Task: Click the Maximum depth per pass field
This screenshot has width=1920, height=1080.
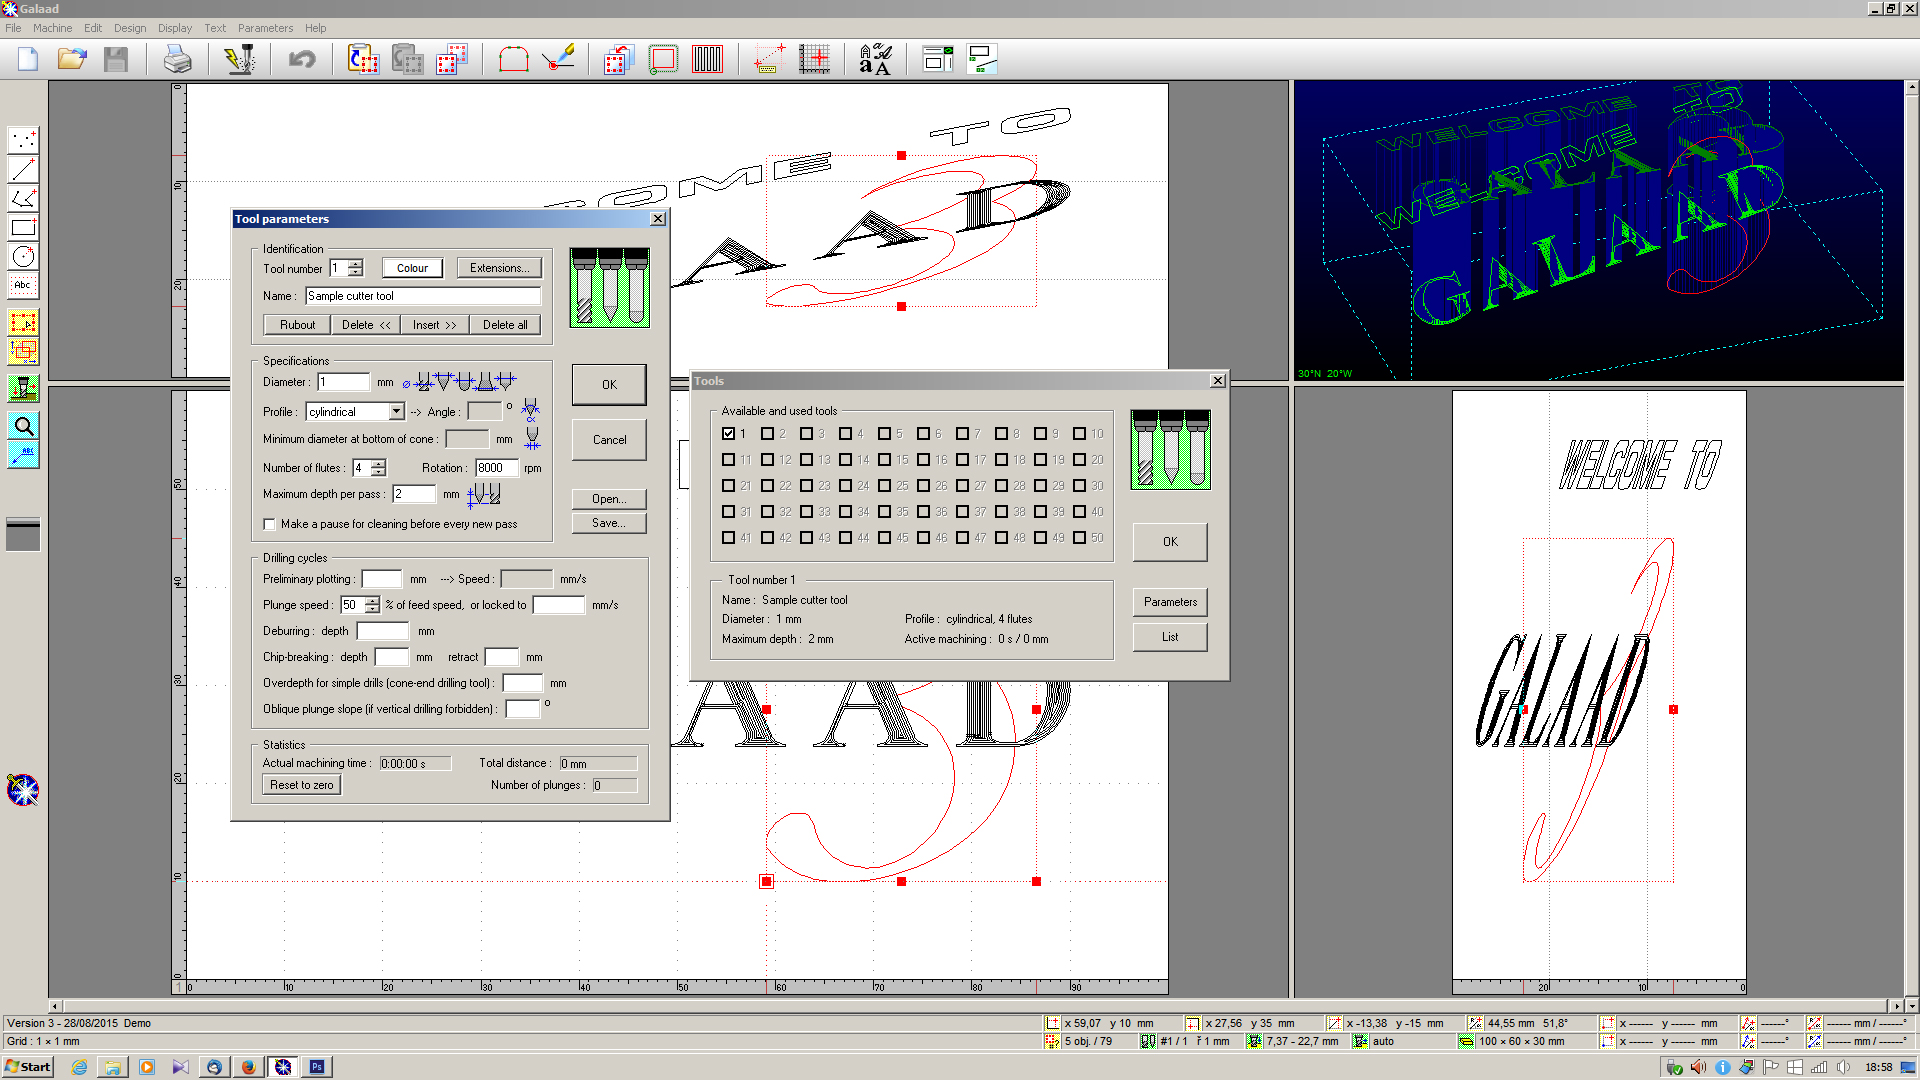Action: pos(414,494)
